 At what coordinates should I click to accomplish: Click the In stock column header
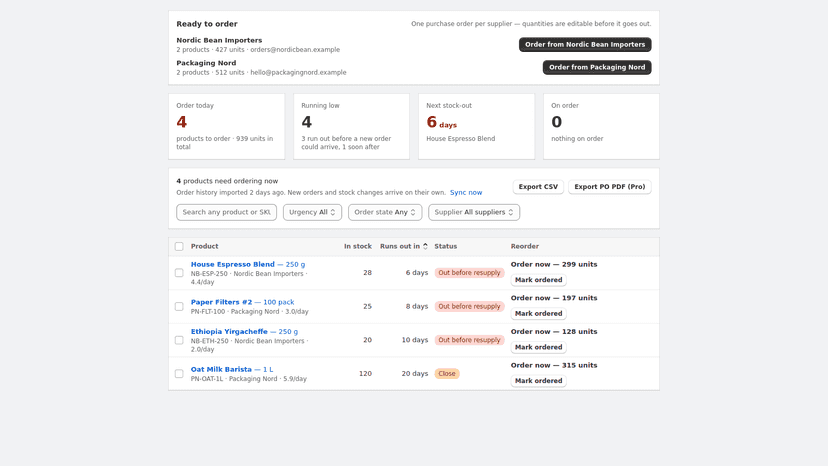(x=357, y=246)
